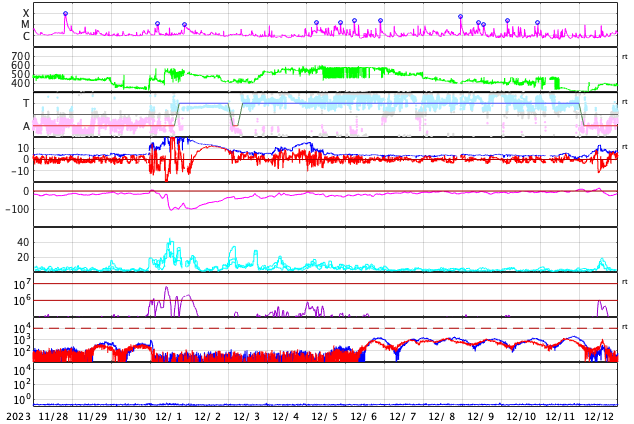Click the 10^3 label on electron flux panel
The image size is (634, 424).
coord(21,340)
